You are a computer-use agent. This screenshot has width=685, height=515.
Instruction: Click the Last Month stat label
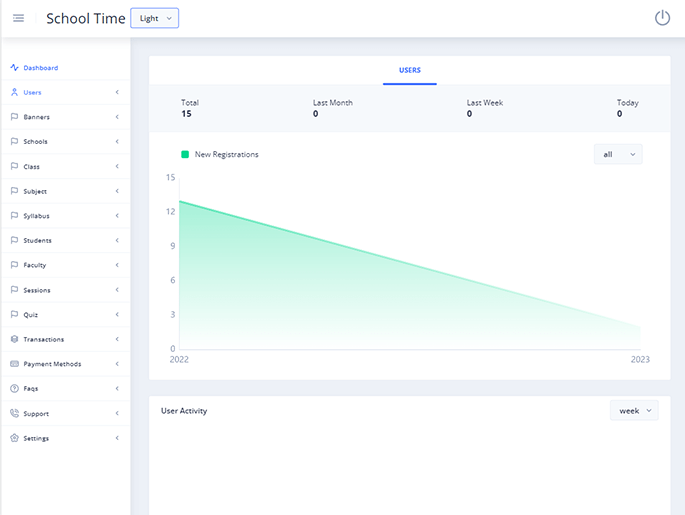click(x=332, y=103)
